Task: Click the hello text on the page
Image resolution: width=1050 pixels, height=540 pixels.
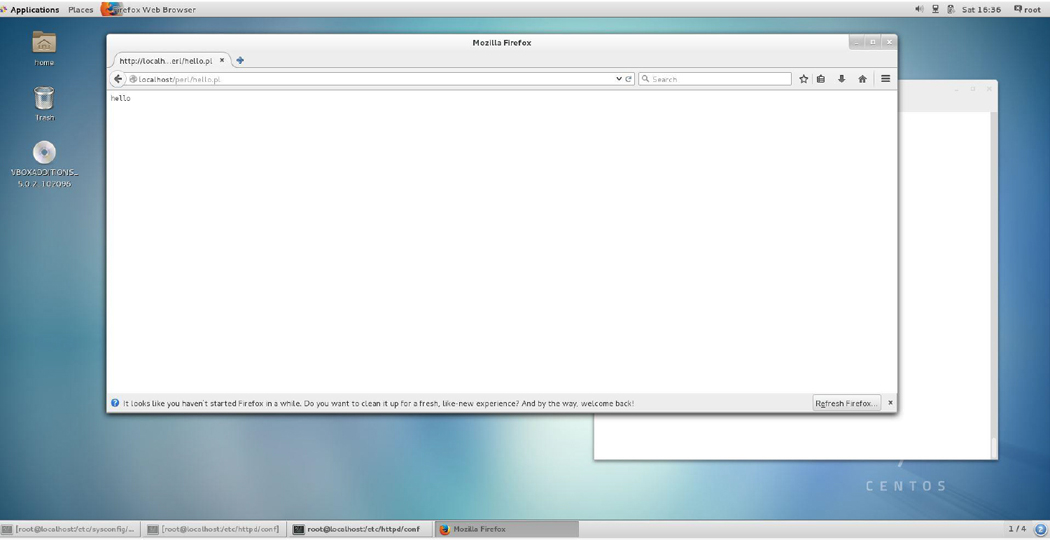Action: [121, 98]
